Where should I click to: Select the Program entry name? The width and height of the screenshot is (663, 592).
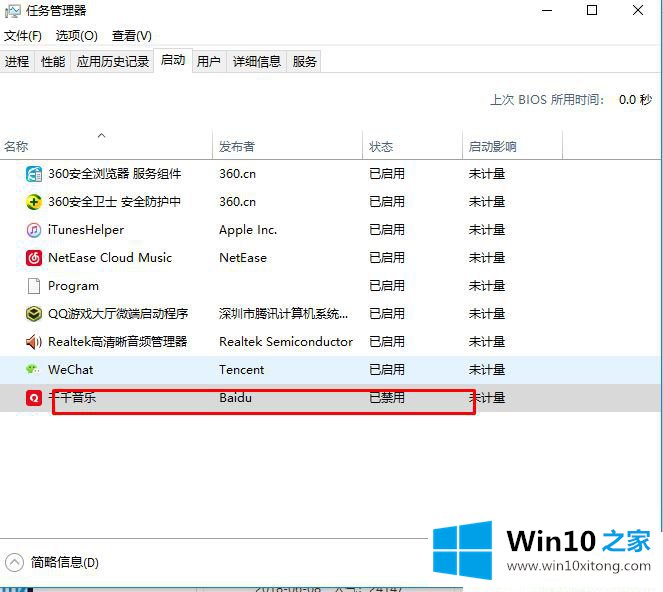pyautogui.click(x=74, y=286)
